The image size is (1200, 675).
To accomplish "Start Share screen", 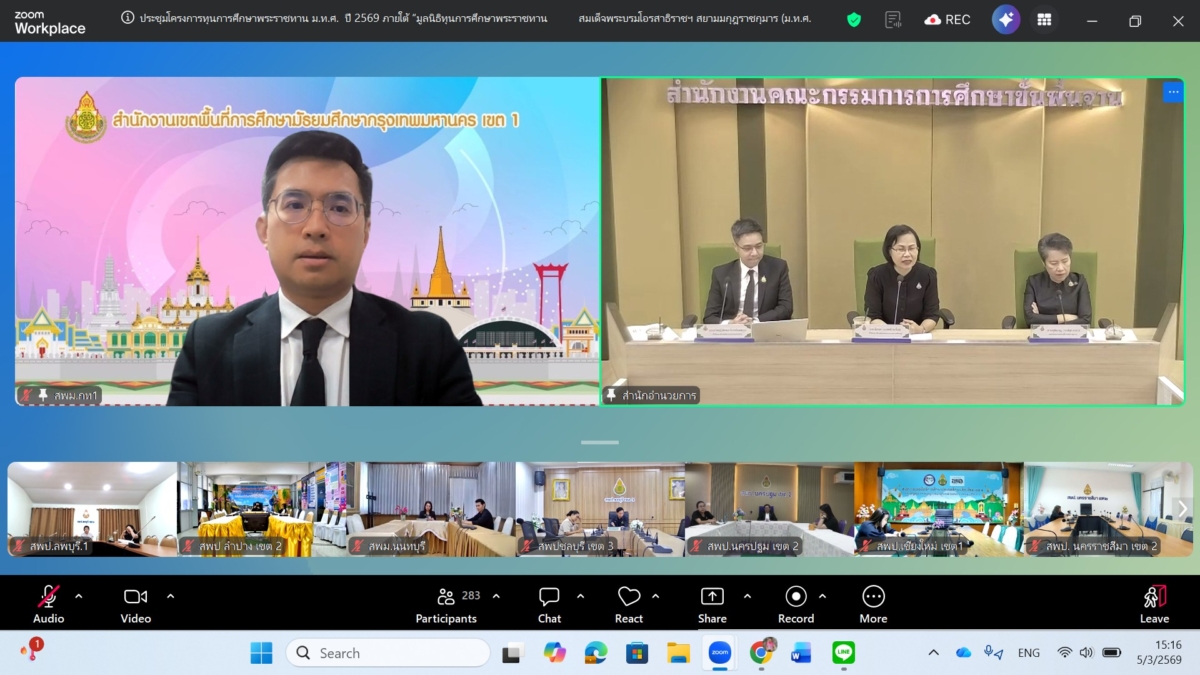I will click(712, 604).
